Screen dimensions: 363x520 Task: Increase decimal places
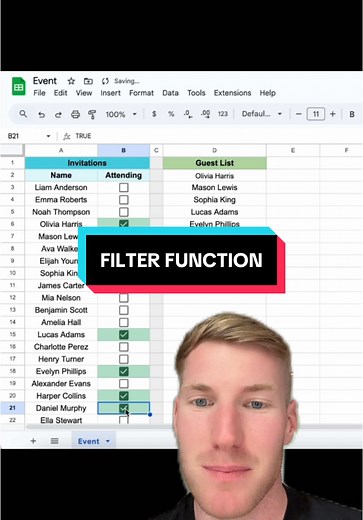click(206, 114)
